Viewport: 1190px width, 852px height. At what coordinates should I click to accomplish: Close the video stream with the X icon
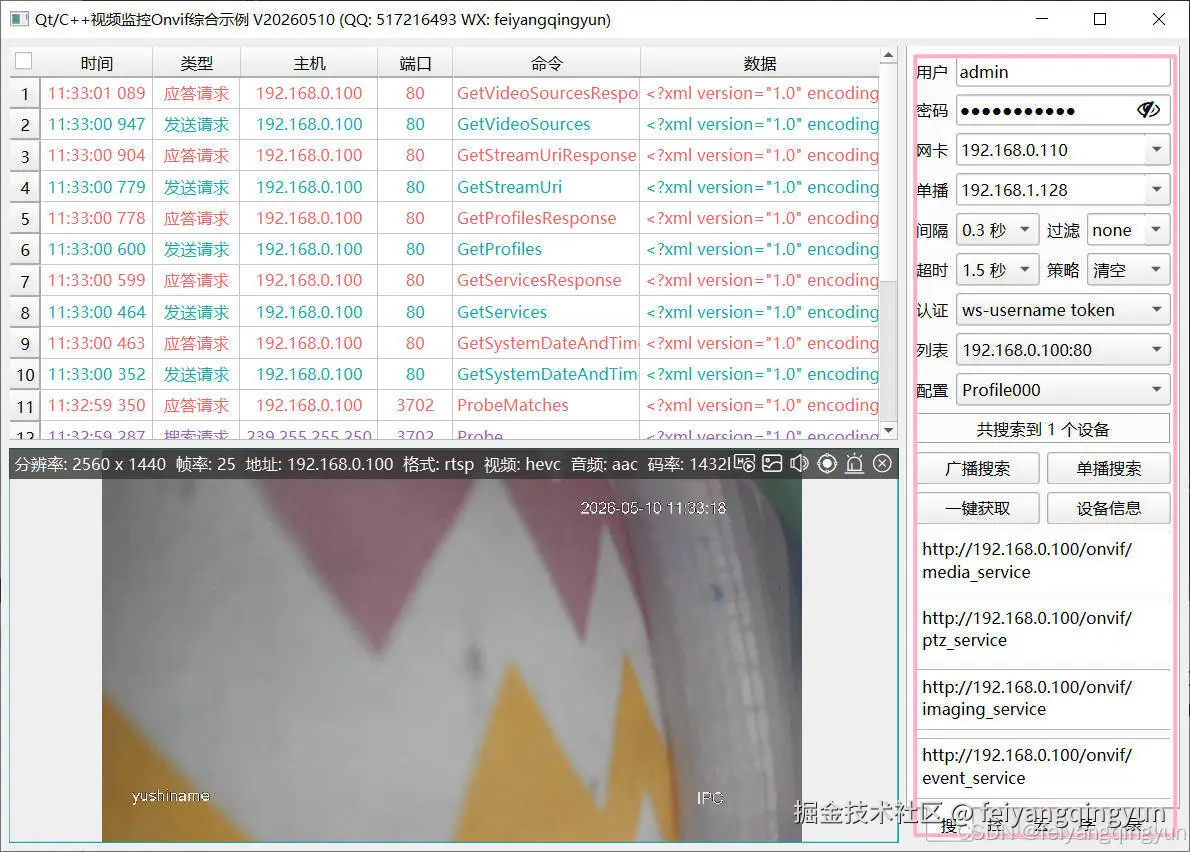(x=882, y=464)
